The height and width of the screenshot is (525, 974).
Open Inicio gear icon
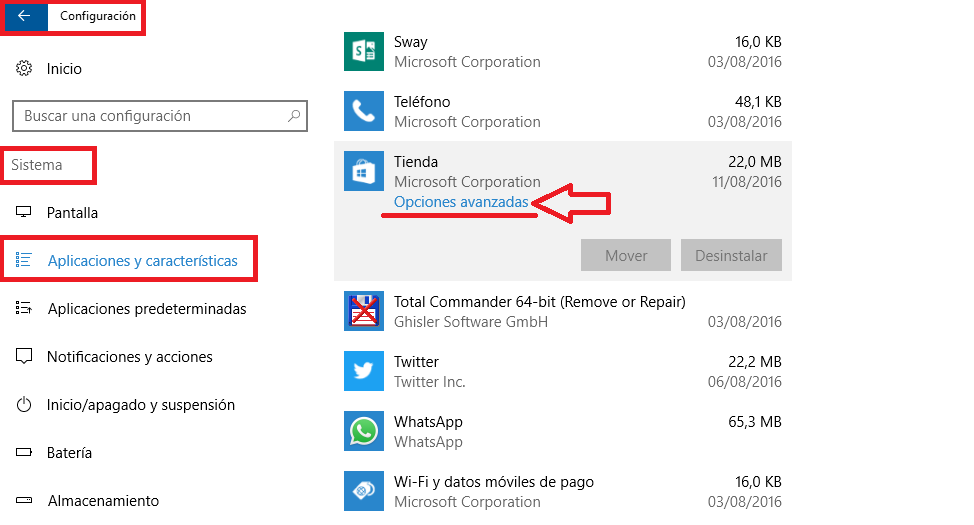click(x=24, y=68)
